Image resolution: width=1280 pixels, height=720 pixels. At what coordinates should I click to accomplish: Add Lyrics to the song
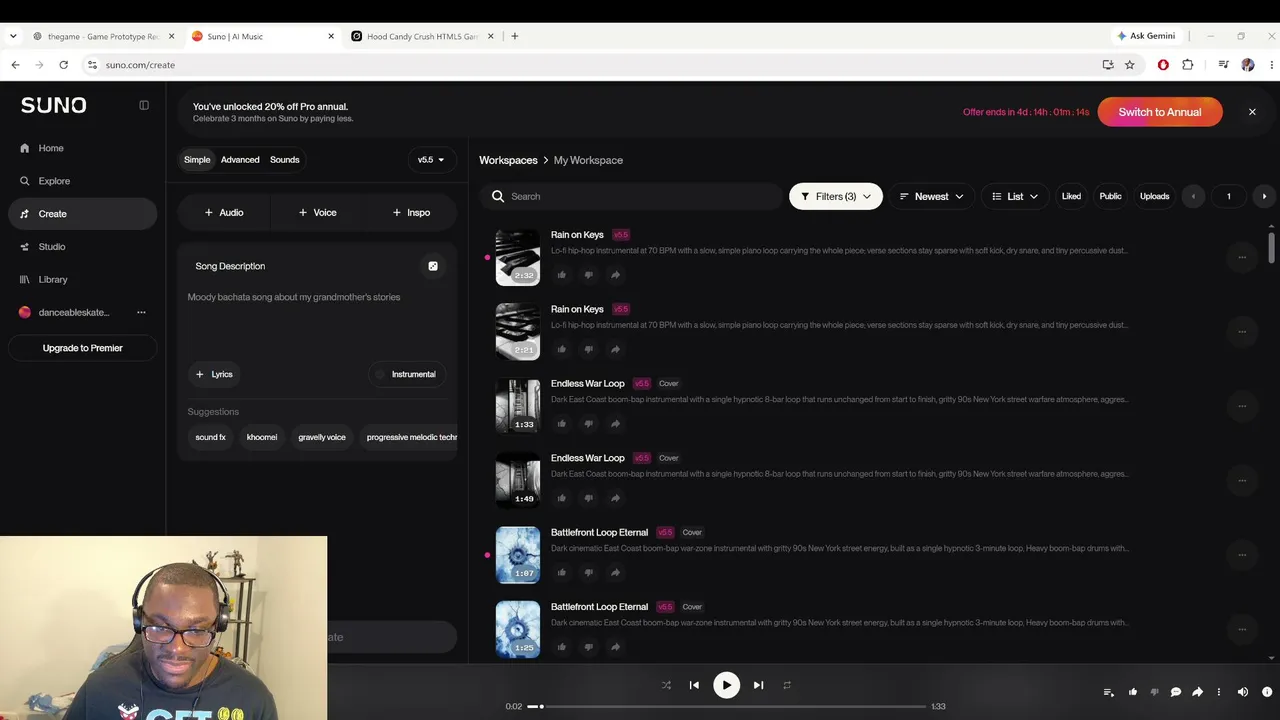pos(215,374)
